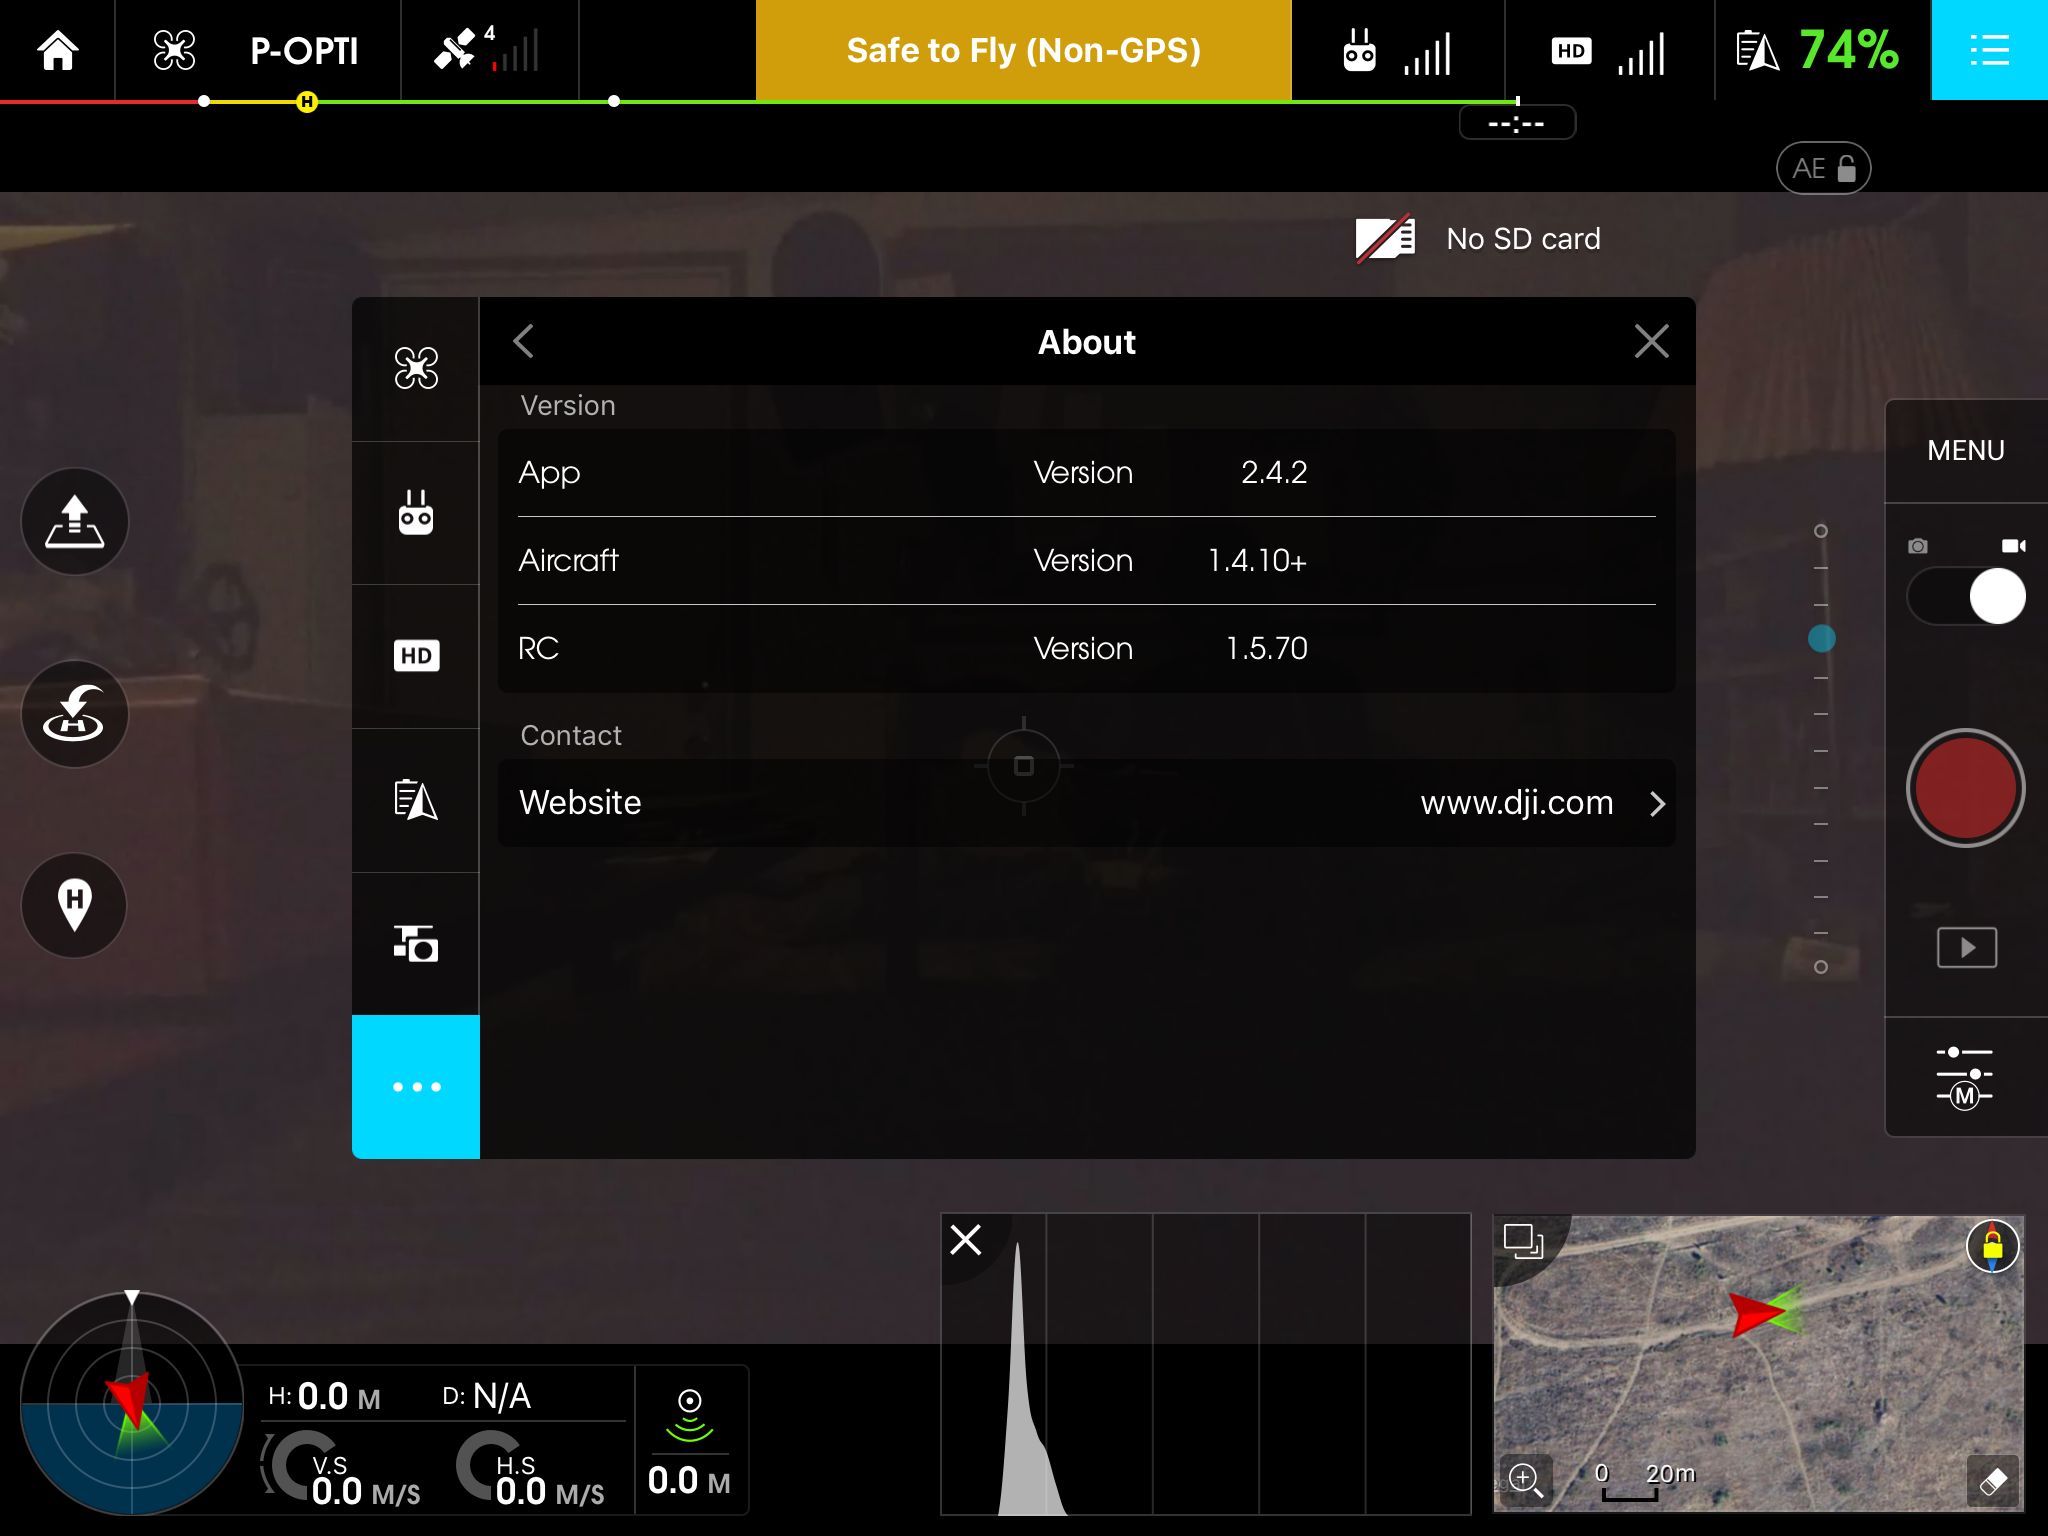The width and height of the screenshot is (2048, 1536).
Task: Open the camera MENU button
Action: (x=1966, y=450)
